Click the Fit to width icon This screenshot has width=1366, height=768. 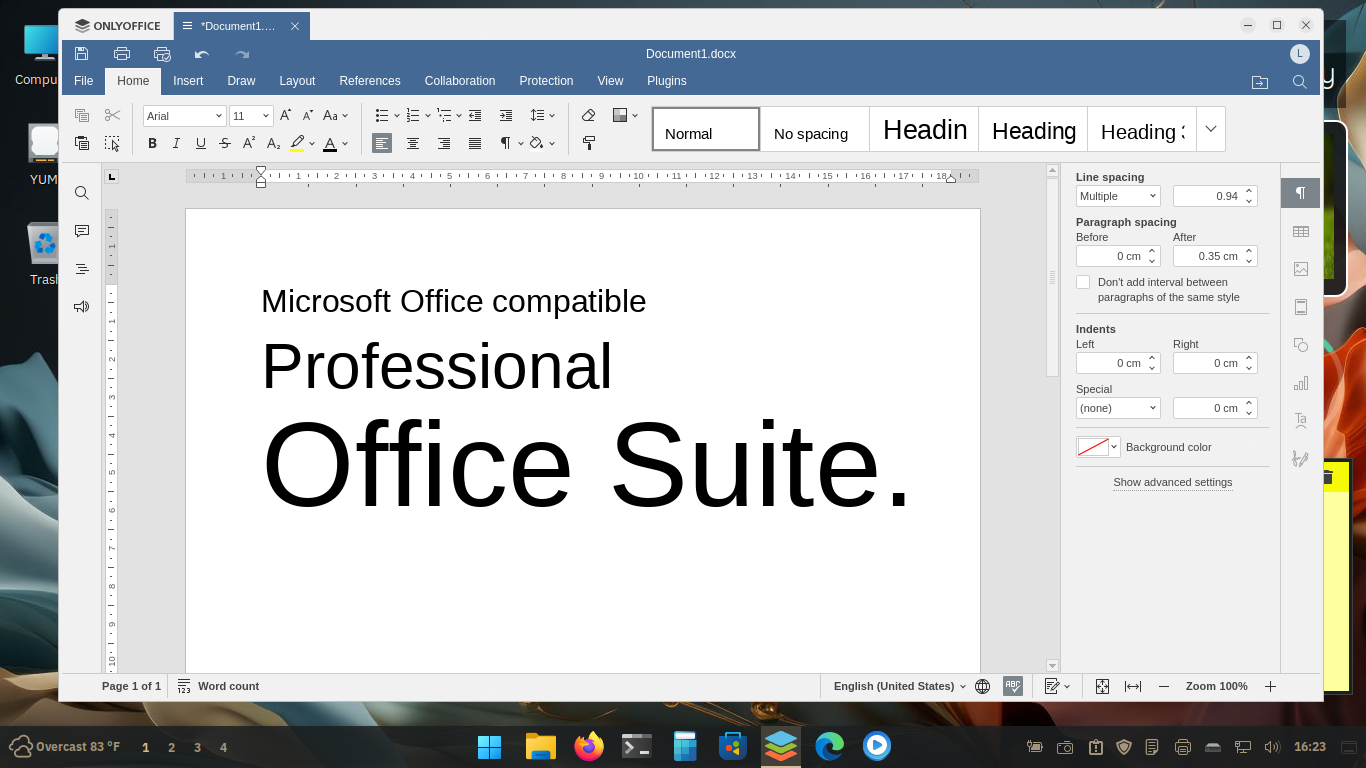[x=1133, y=686]
